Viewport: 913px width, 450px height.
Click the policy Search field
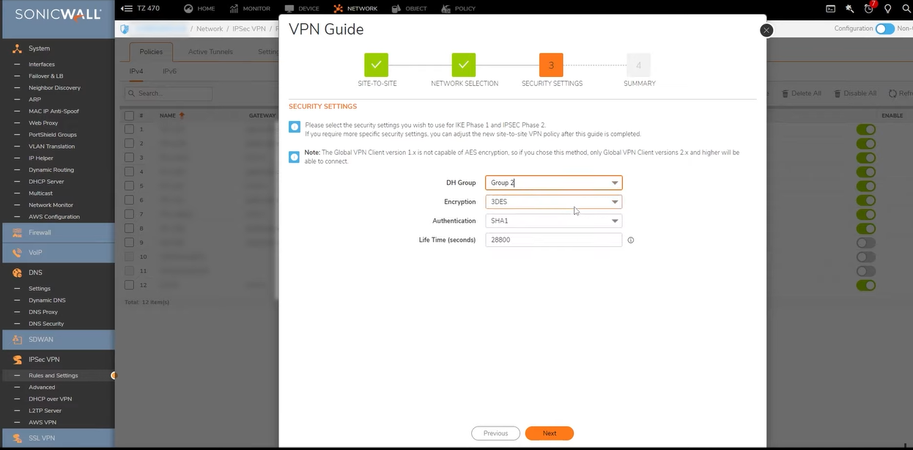click(168, 93)
